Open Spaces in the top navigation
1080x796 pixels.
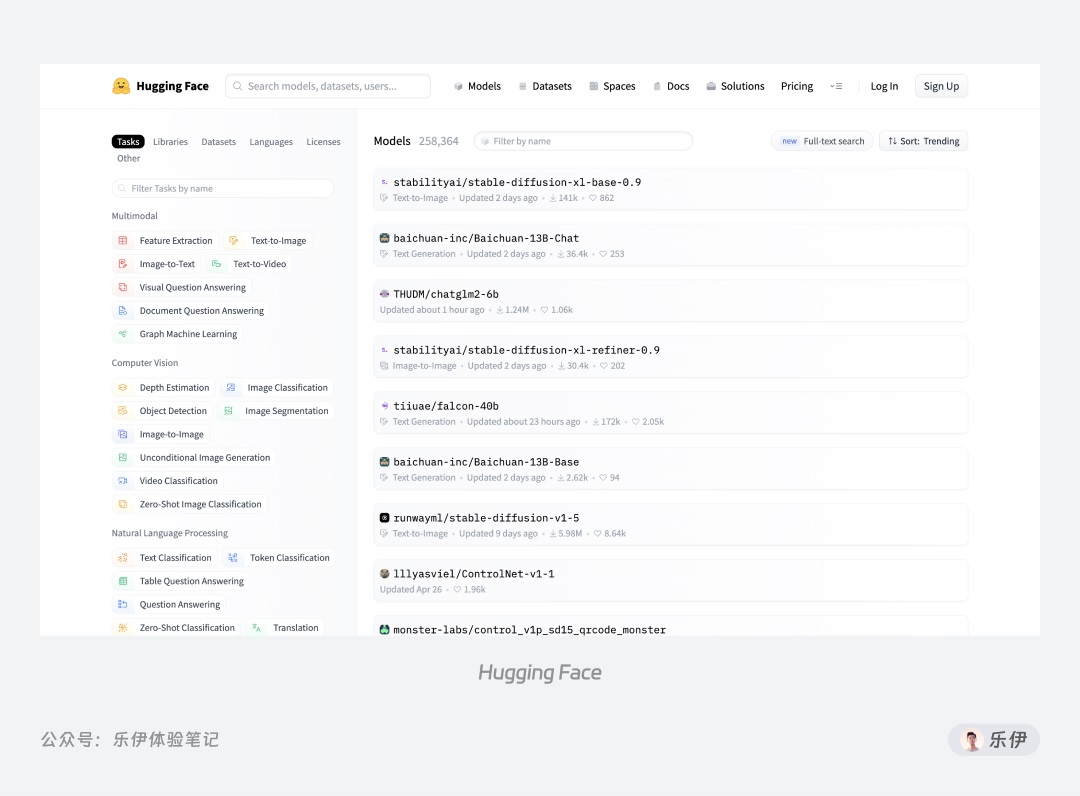coord(612,86)
